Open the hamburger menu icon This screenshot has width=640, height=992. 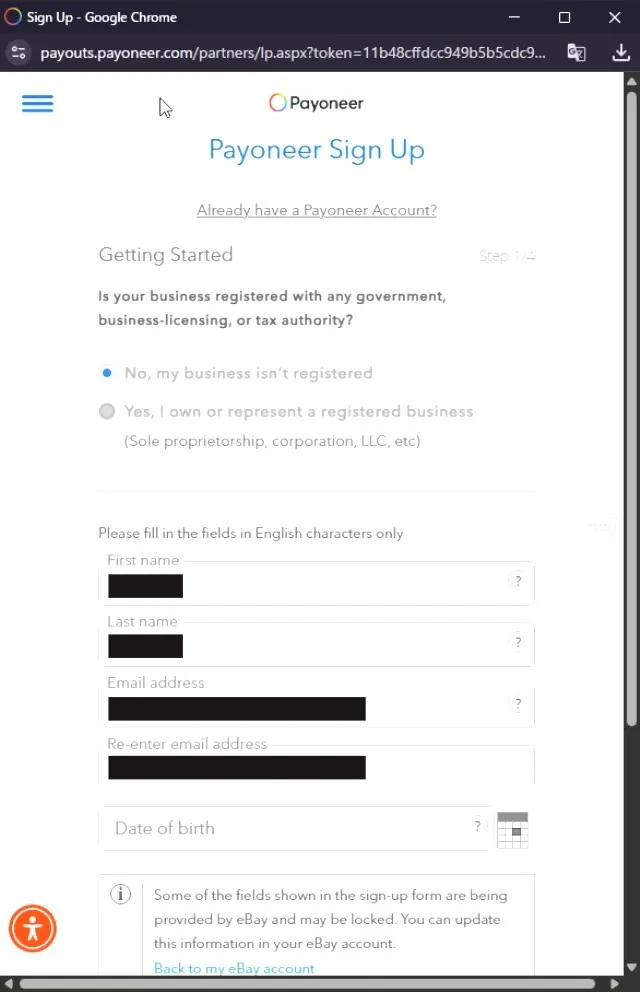pyautogui.click(x=38, y=103)
